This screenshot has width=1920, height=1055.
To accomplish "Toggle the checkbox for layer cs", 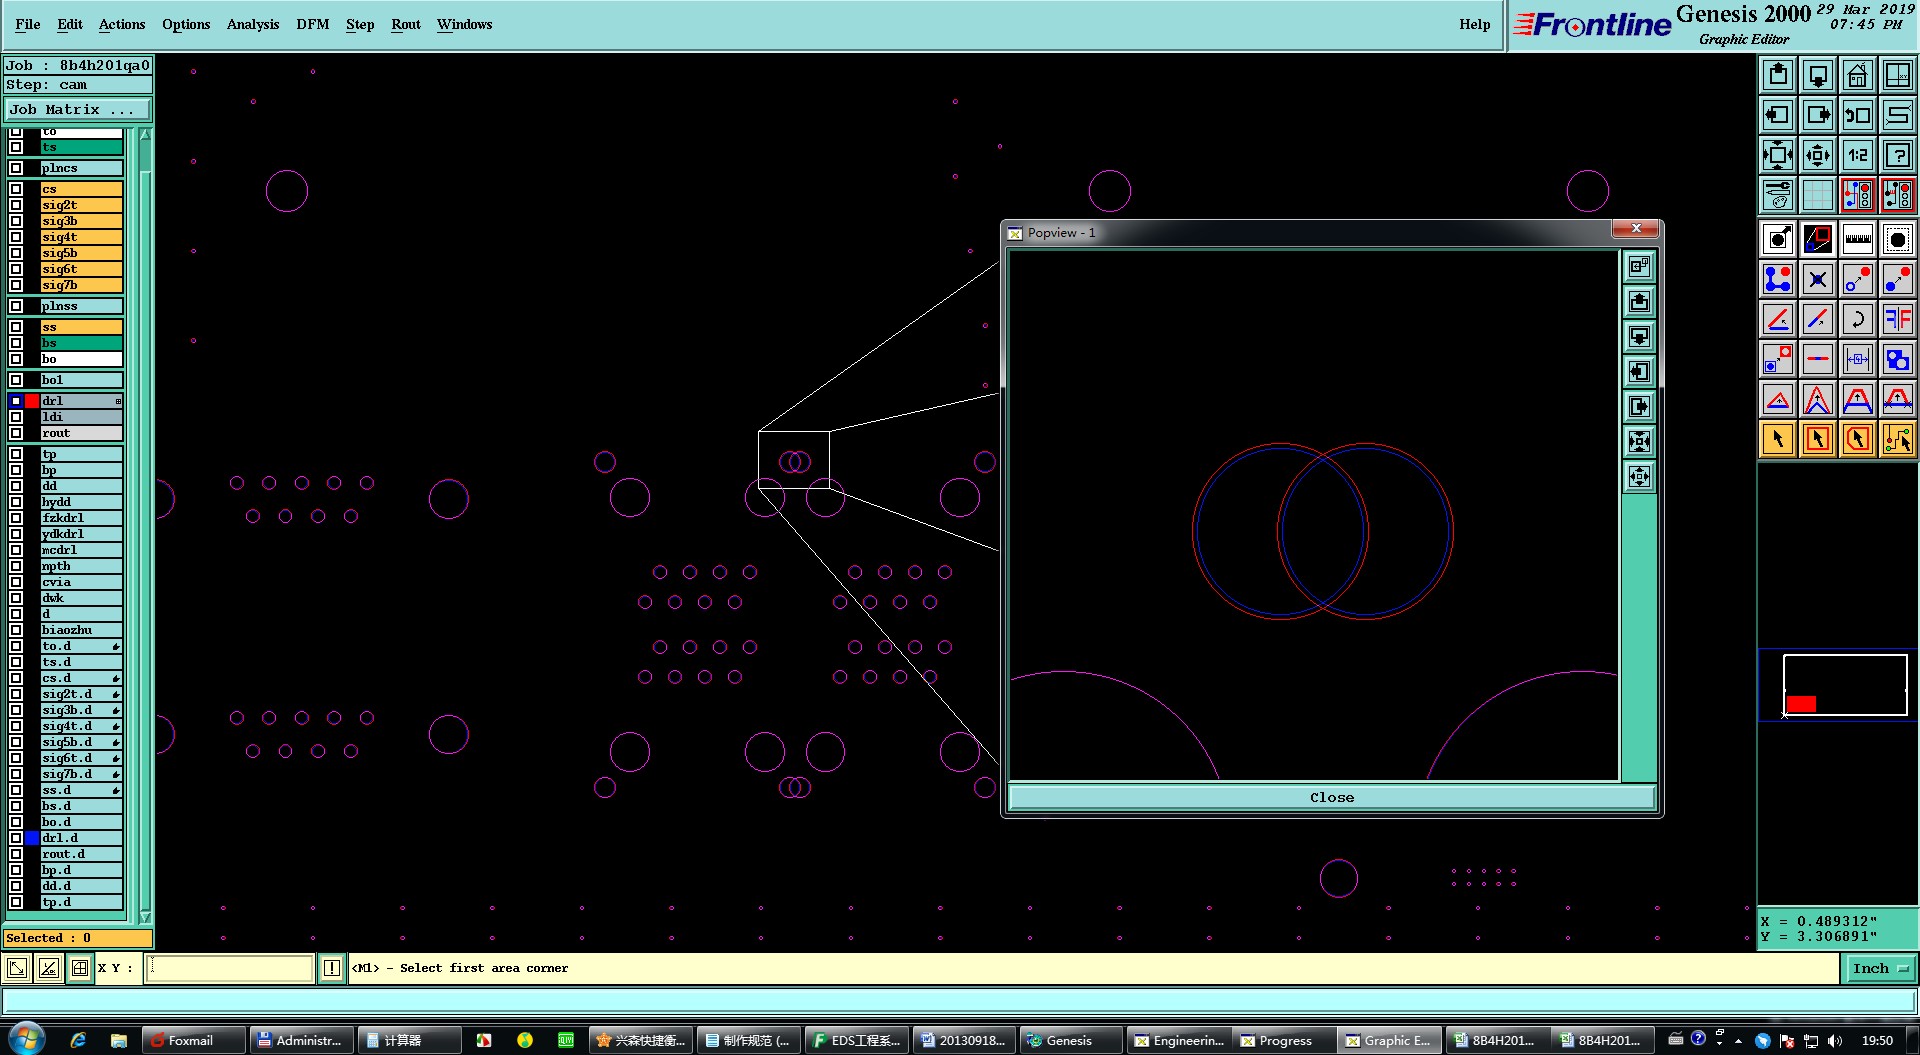I will click(16, 189).
